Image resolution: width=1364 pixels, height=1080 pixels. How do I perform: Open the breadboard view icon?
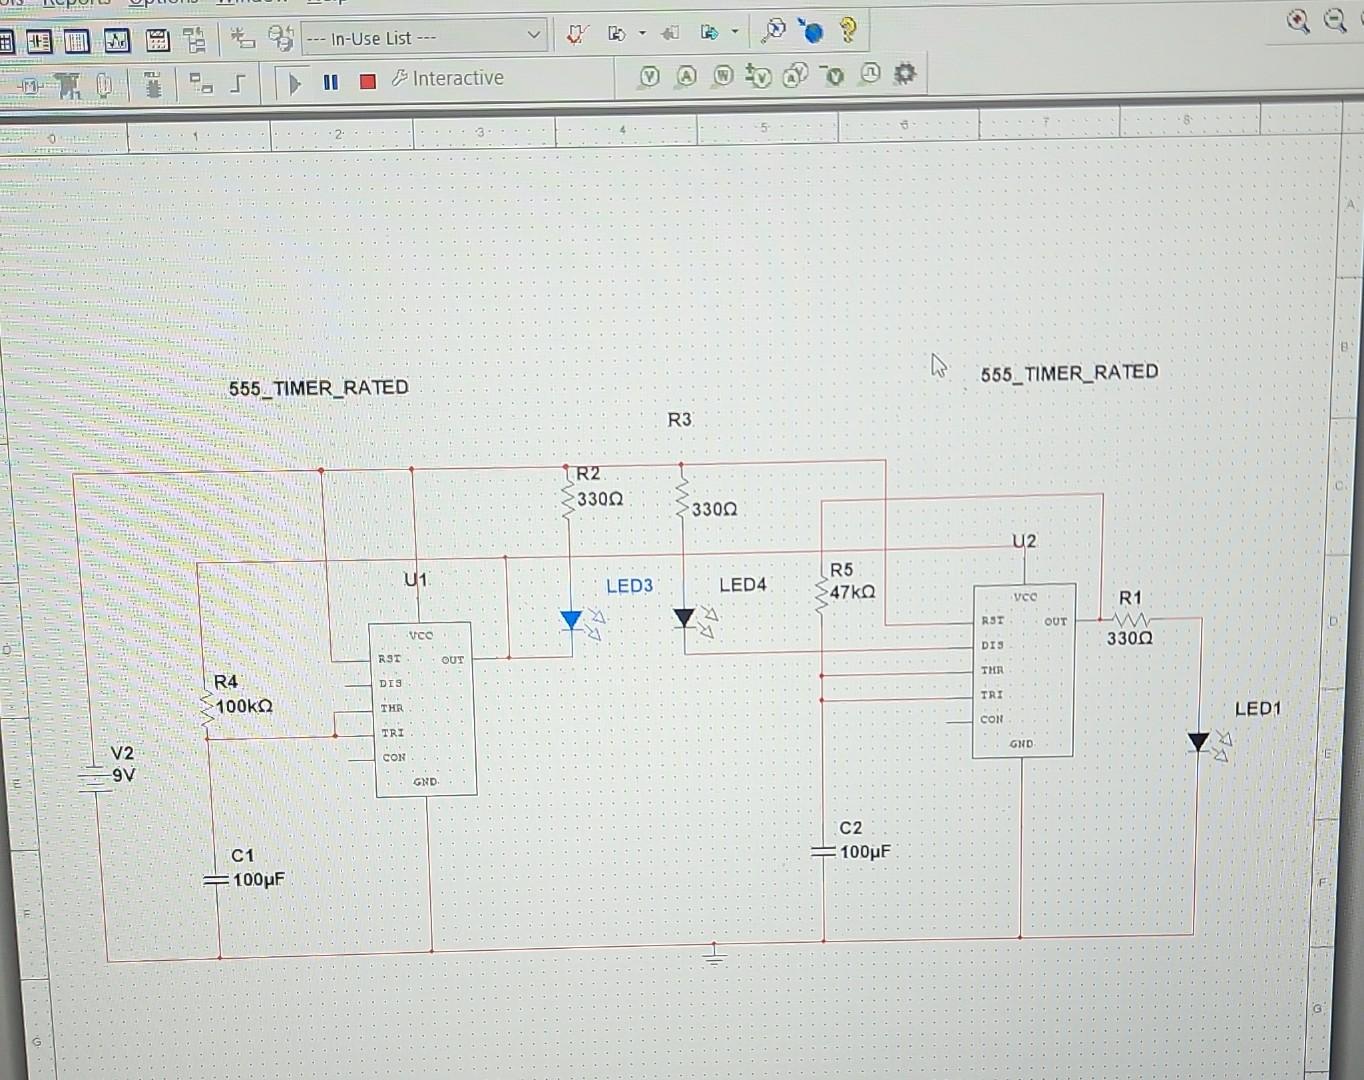77,42
